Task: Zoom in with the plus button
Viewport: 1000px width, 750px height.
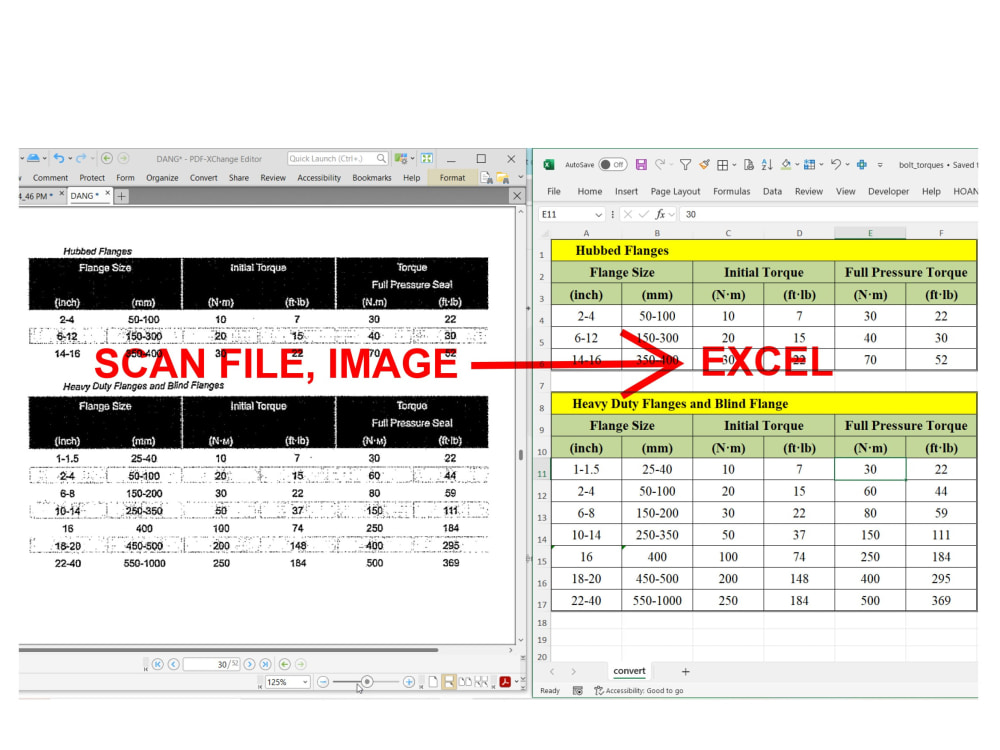Action: (409, 682)
